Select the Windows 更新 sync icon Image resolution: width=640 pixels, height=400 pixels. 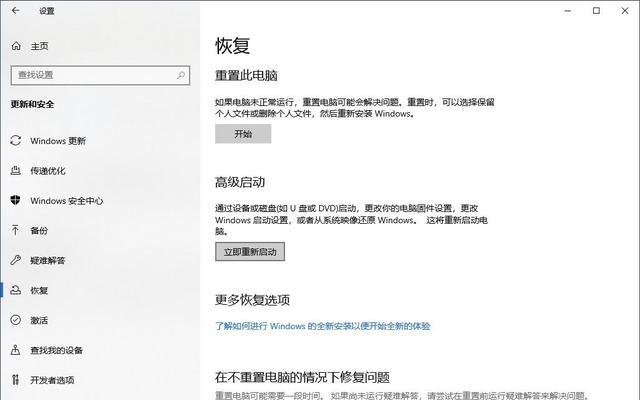click(16, 140)
